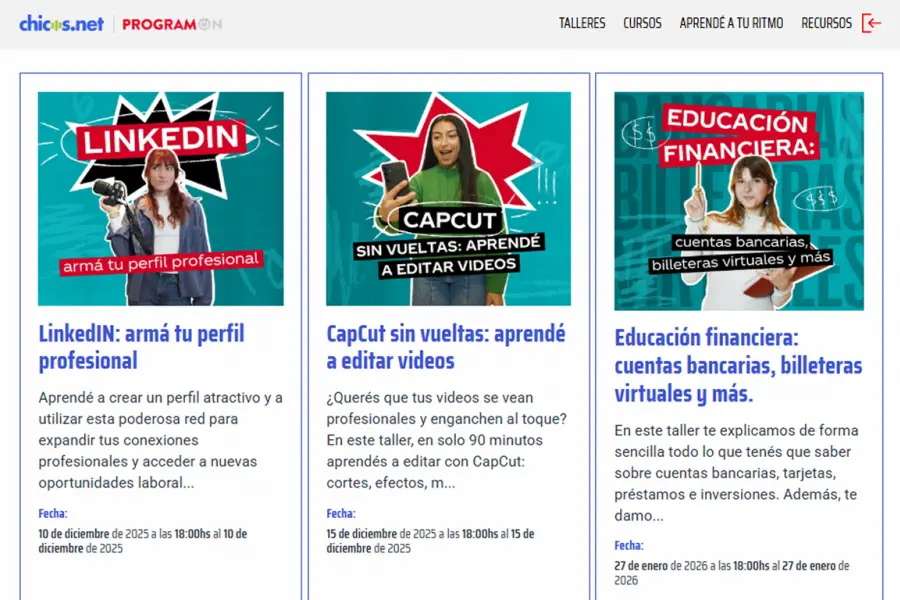Click the Fecha label on the CapCut card
This screenshot has width=900, height=600.
pyautogui.click(x=339, y=513)
